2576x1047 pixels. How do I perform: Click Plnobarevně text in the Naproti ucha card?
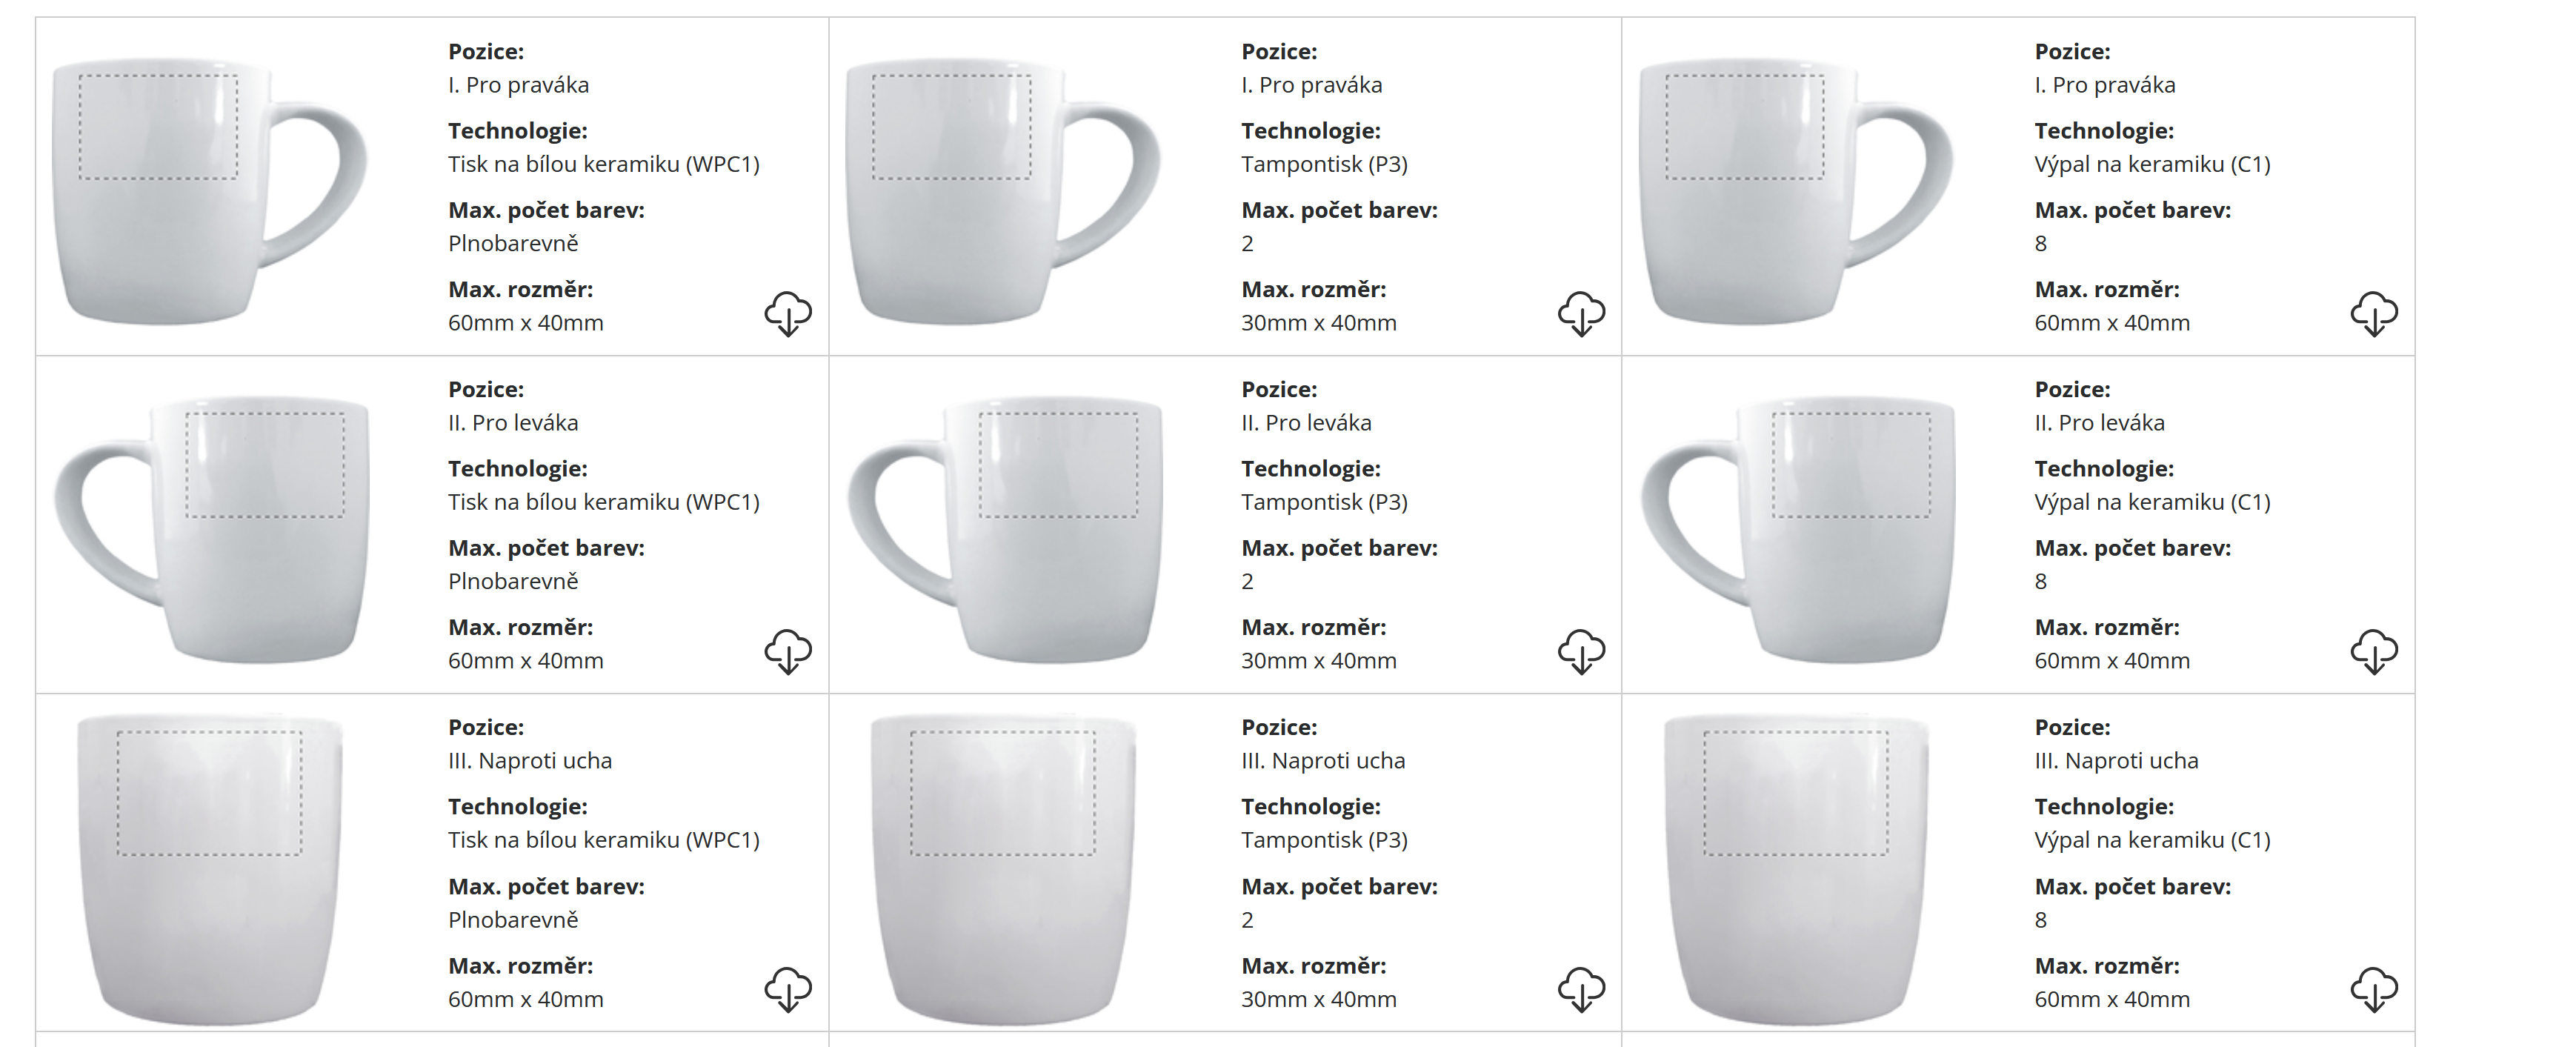tap(513, 920)
